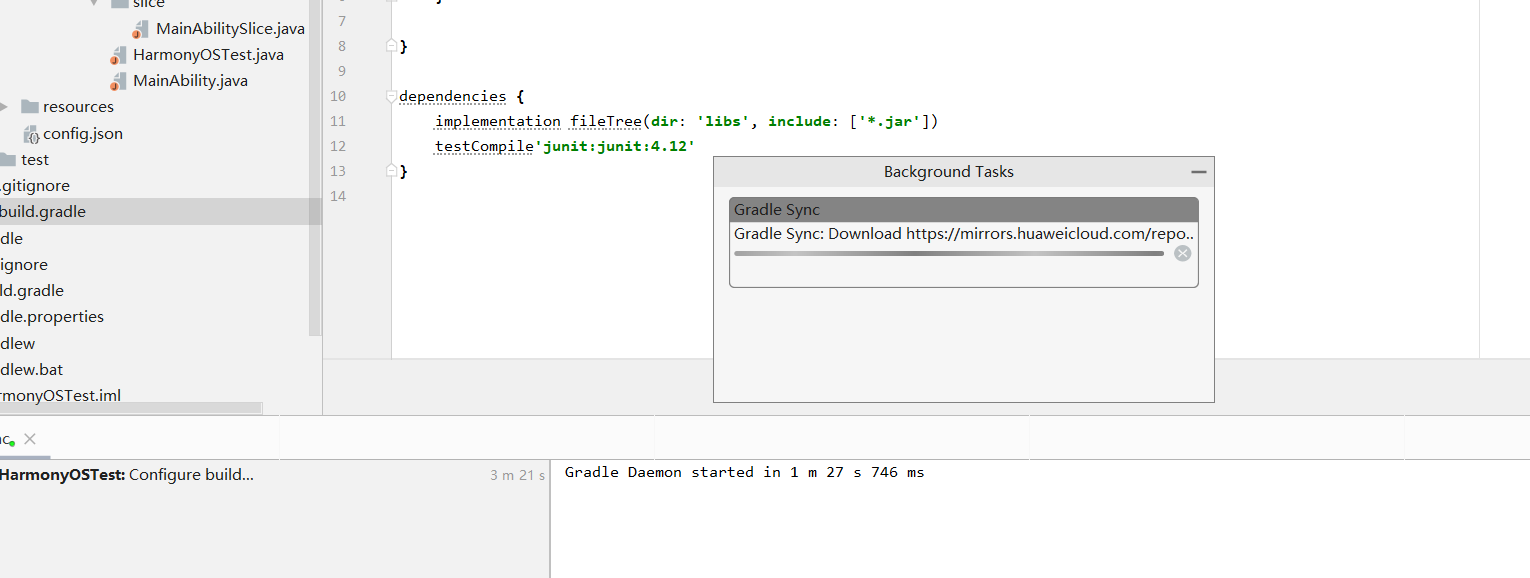Click the fold end marker on line 13

coord(392,171)
